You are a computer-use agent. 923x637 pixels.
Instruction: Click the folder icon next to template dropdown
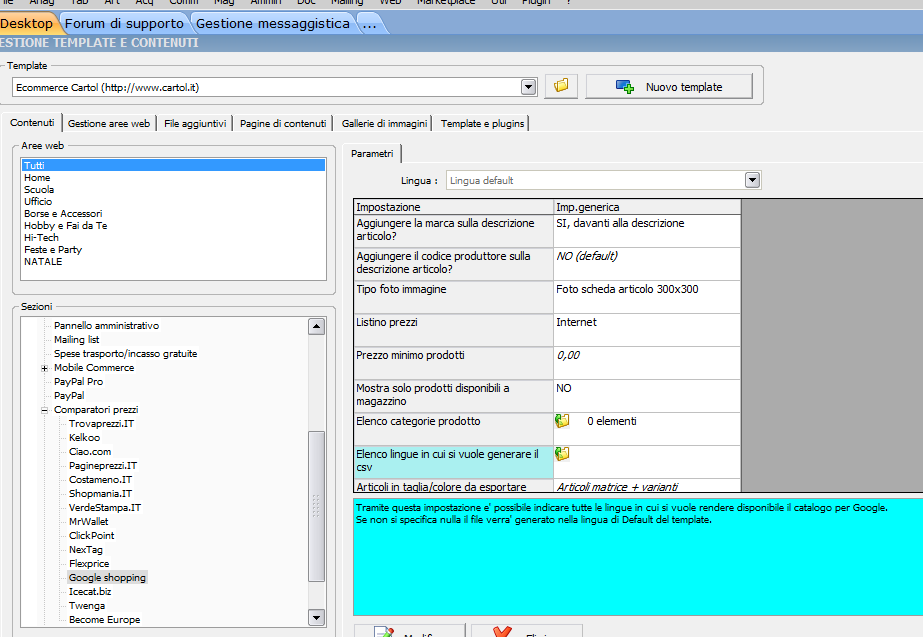click(x=561, y=87)
